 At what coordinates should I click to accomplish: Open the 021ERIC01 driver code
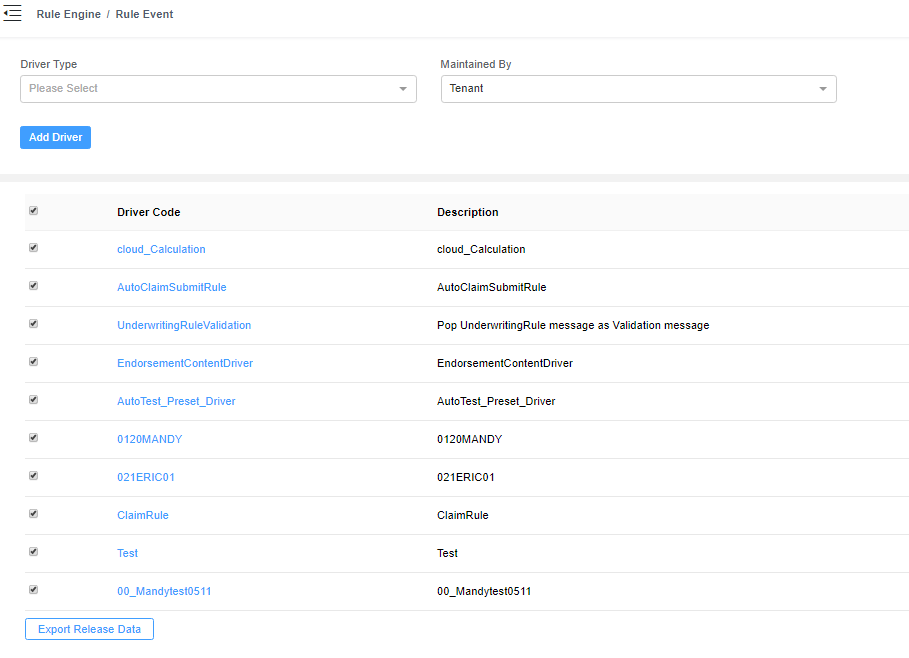coord(146,477)
